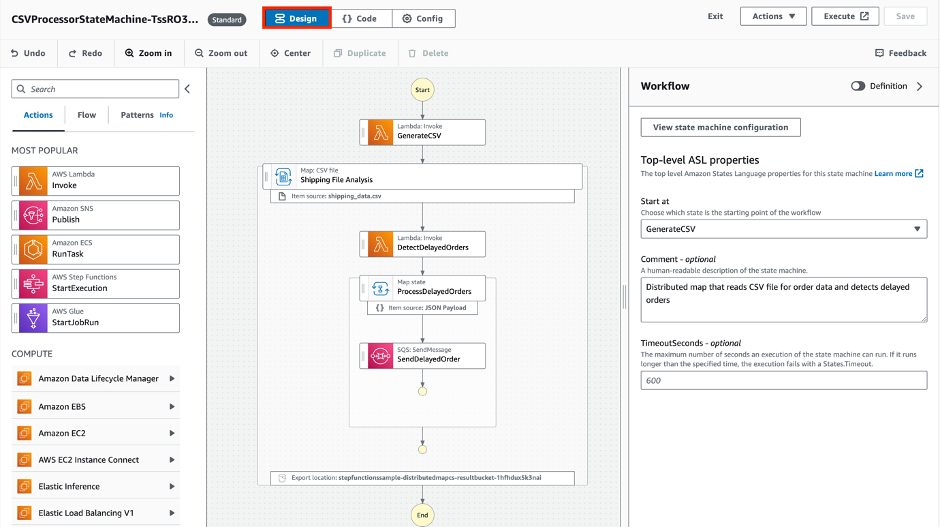Image resolution: width=941 pixels, height=527 pixels.
Task: Click the shipping_data.csv item source row
Action: tap(422, 196)
